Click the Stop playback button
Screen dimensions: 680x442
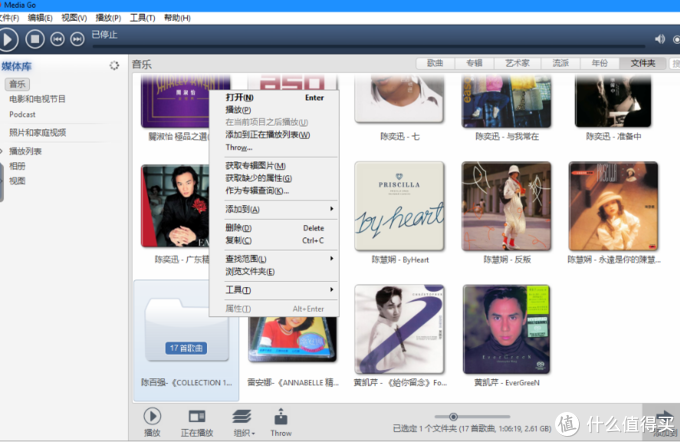(x=35, y=39)
